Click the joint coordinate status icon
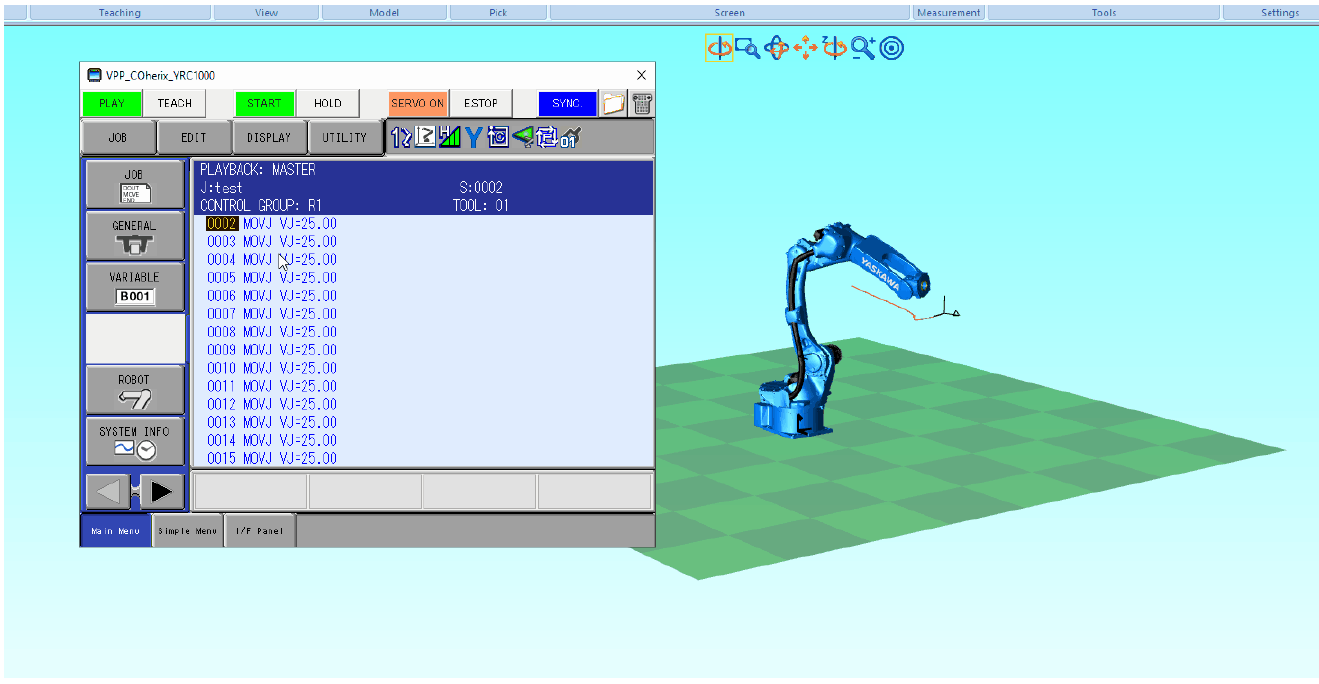The image size is (1319, 684). [x=425, y=138]
